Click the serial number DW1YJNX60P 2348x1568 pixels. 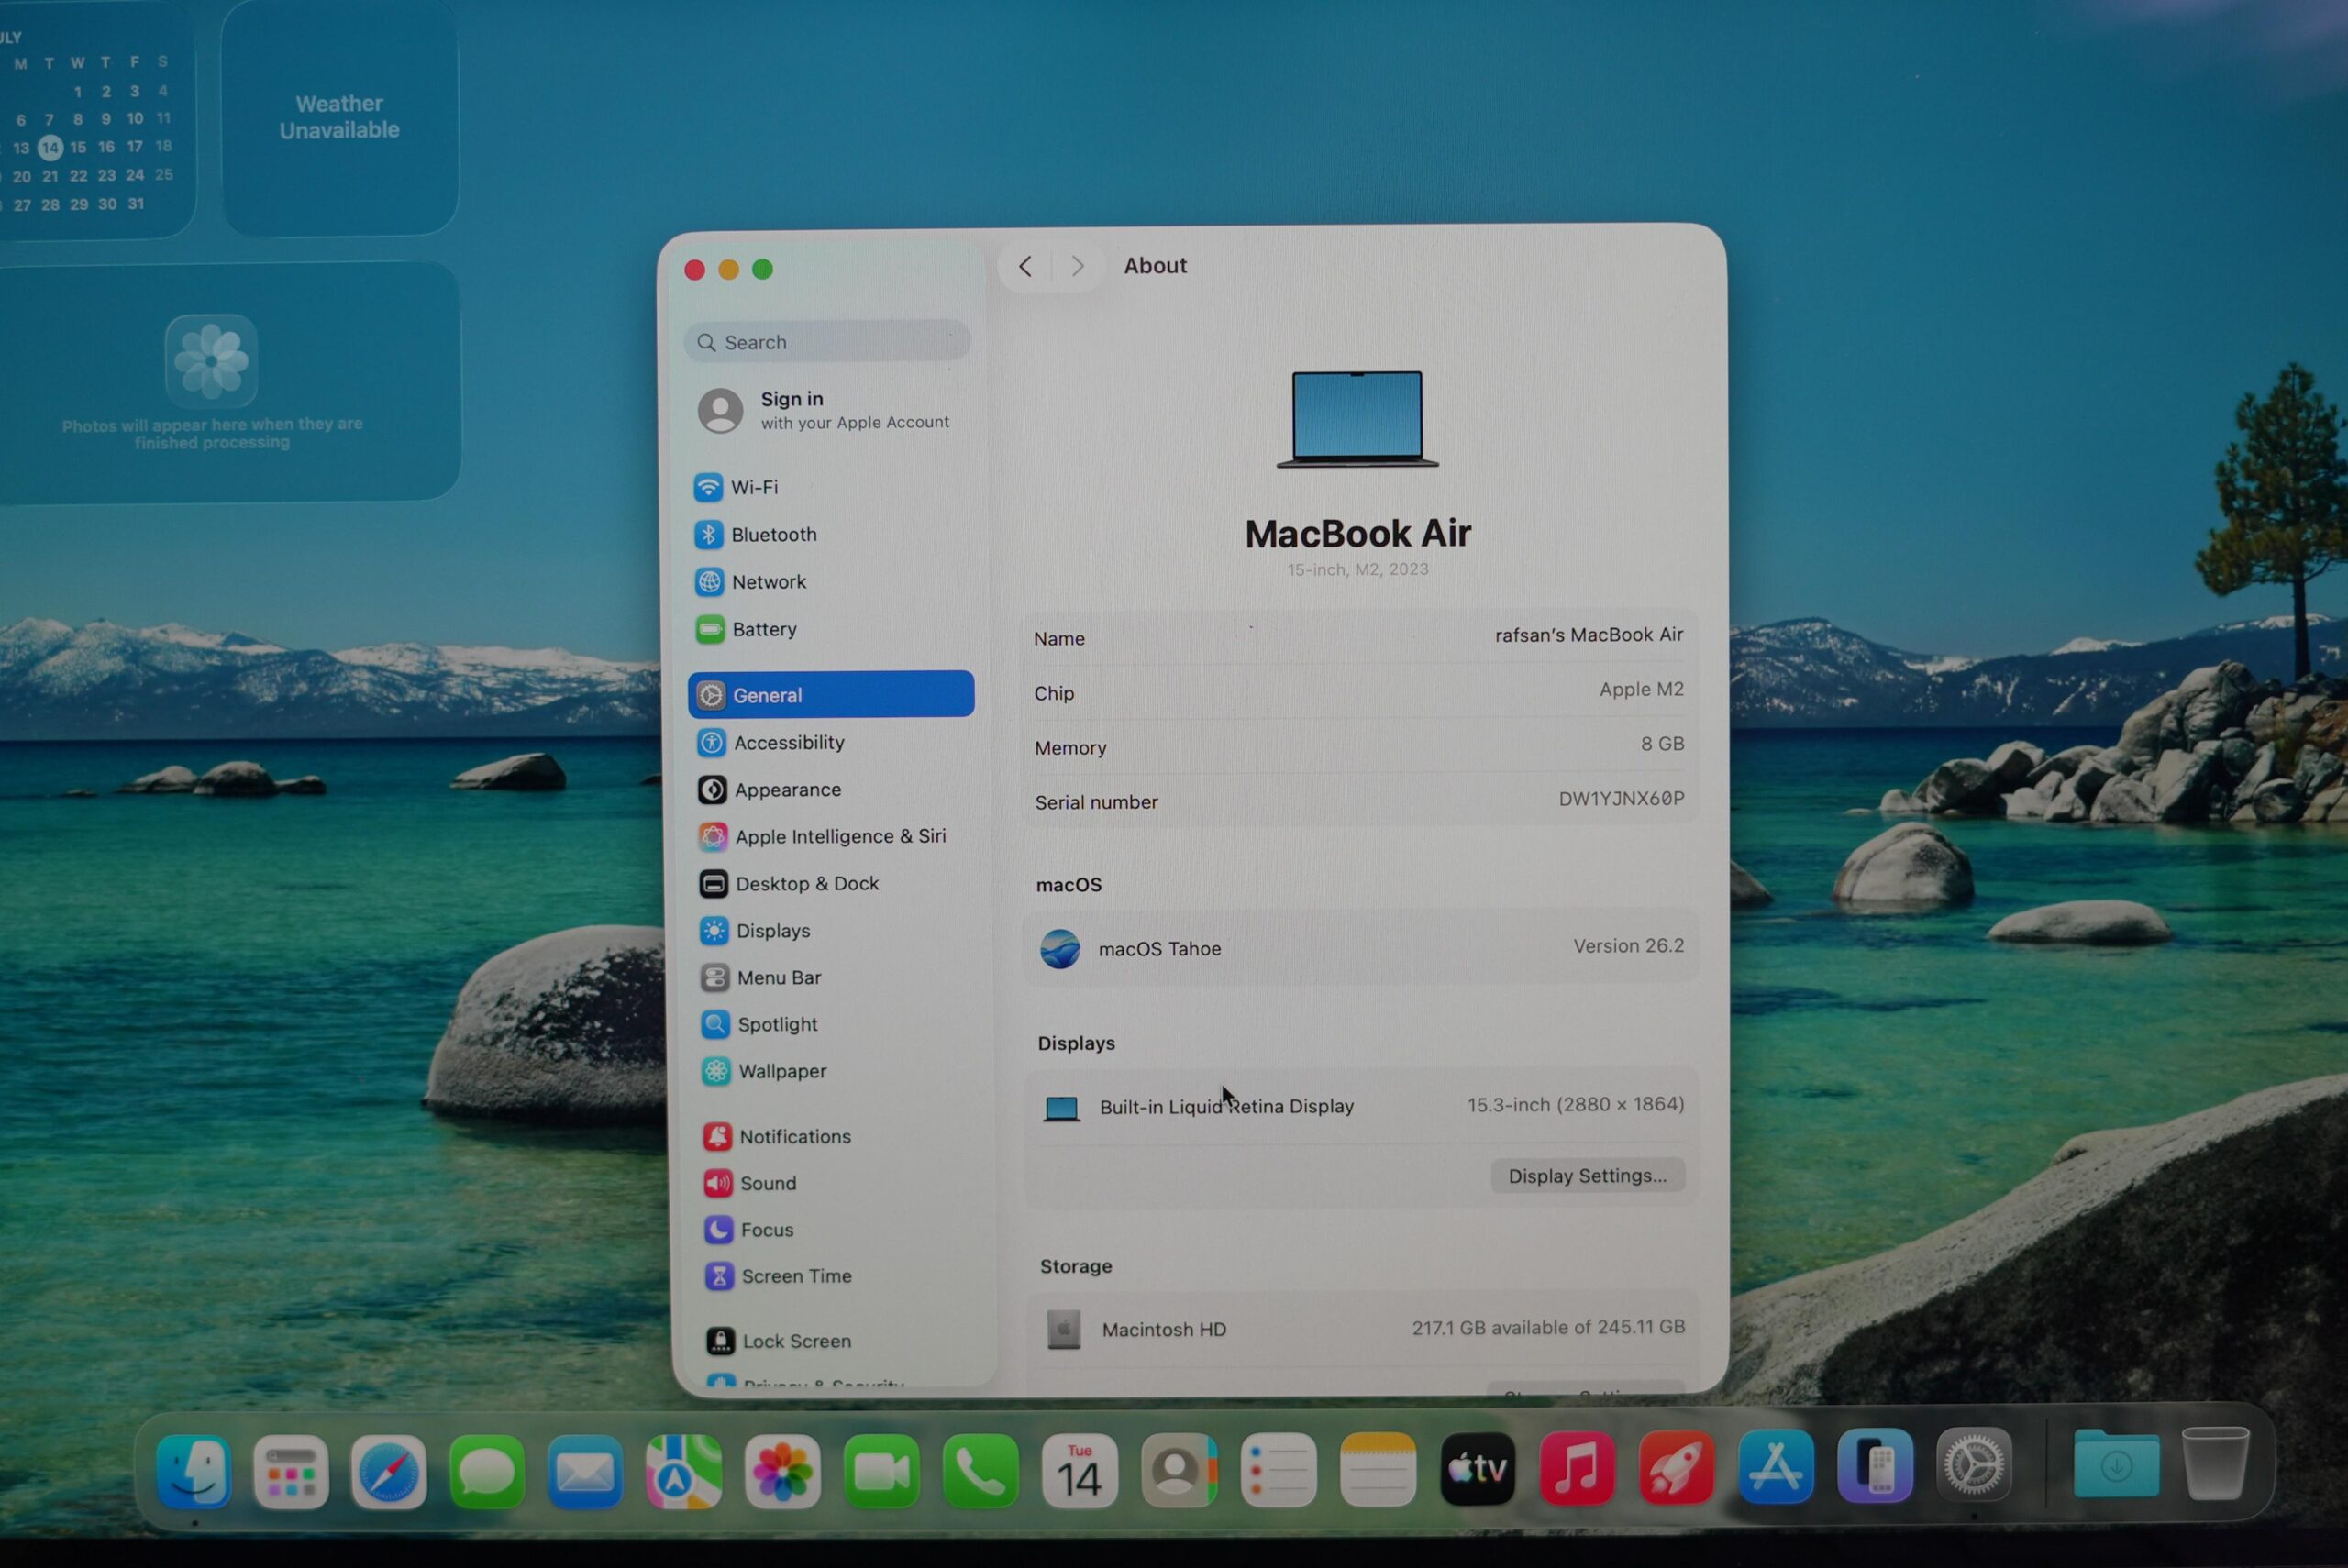tap(1621, 799)
